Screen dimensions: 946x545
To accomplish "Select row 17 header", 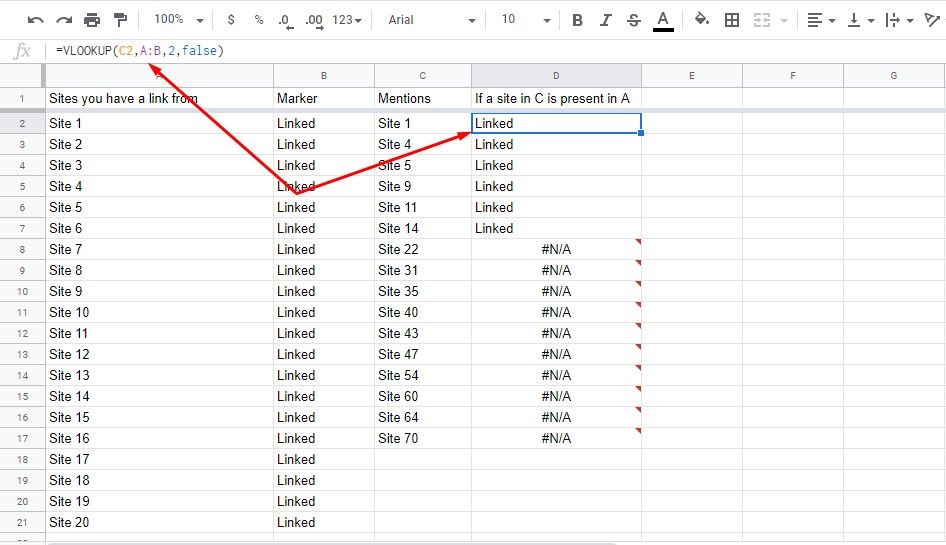I will [22, 438].
